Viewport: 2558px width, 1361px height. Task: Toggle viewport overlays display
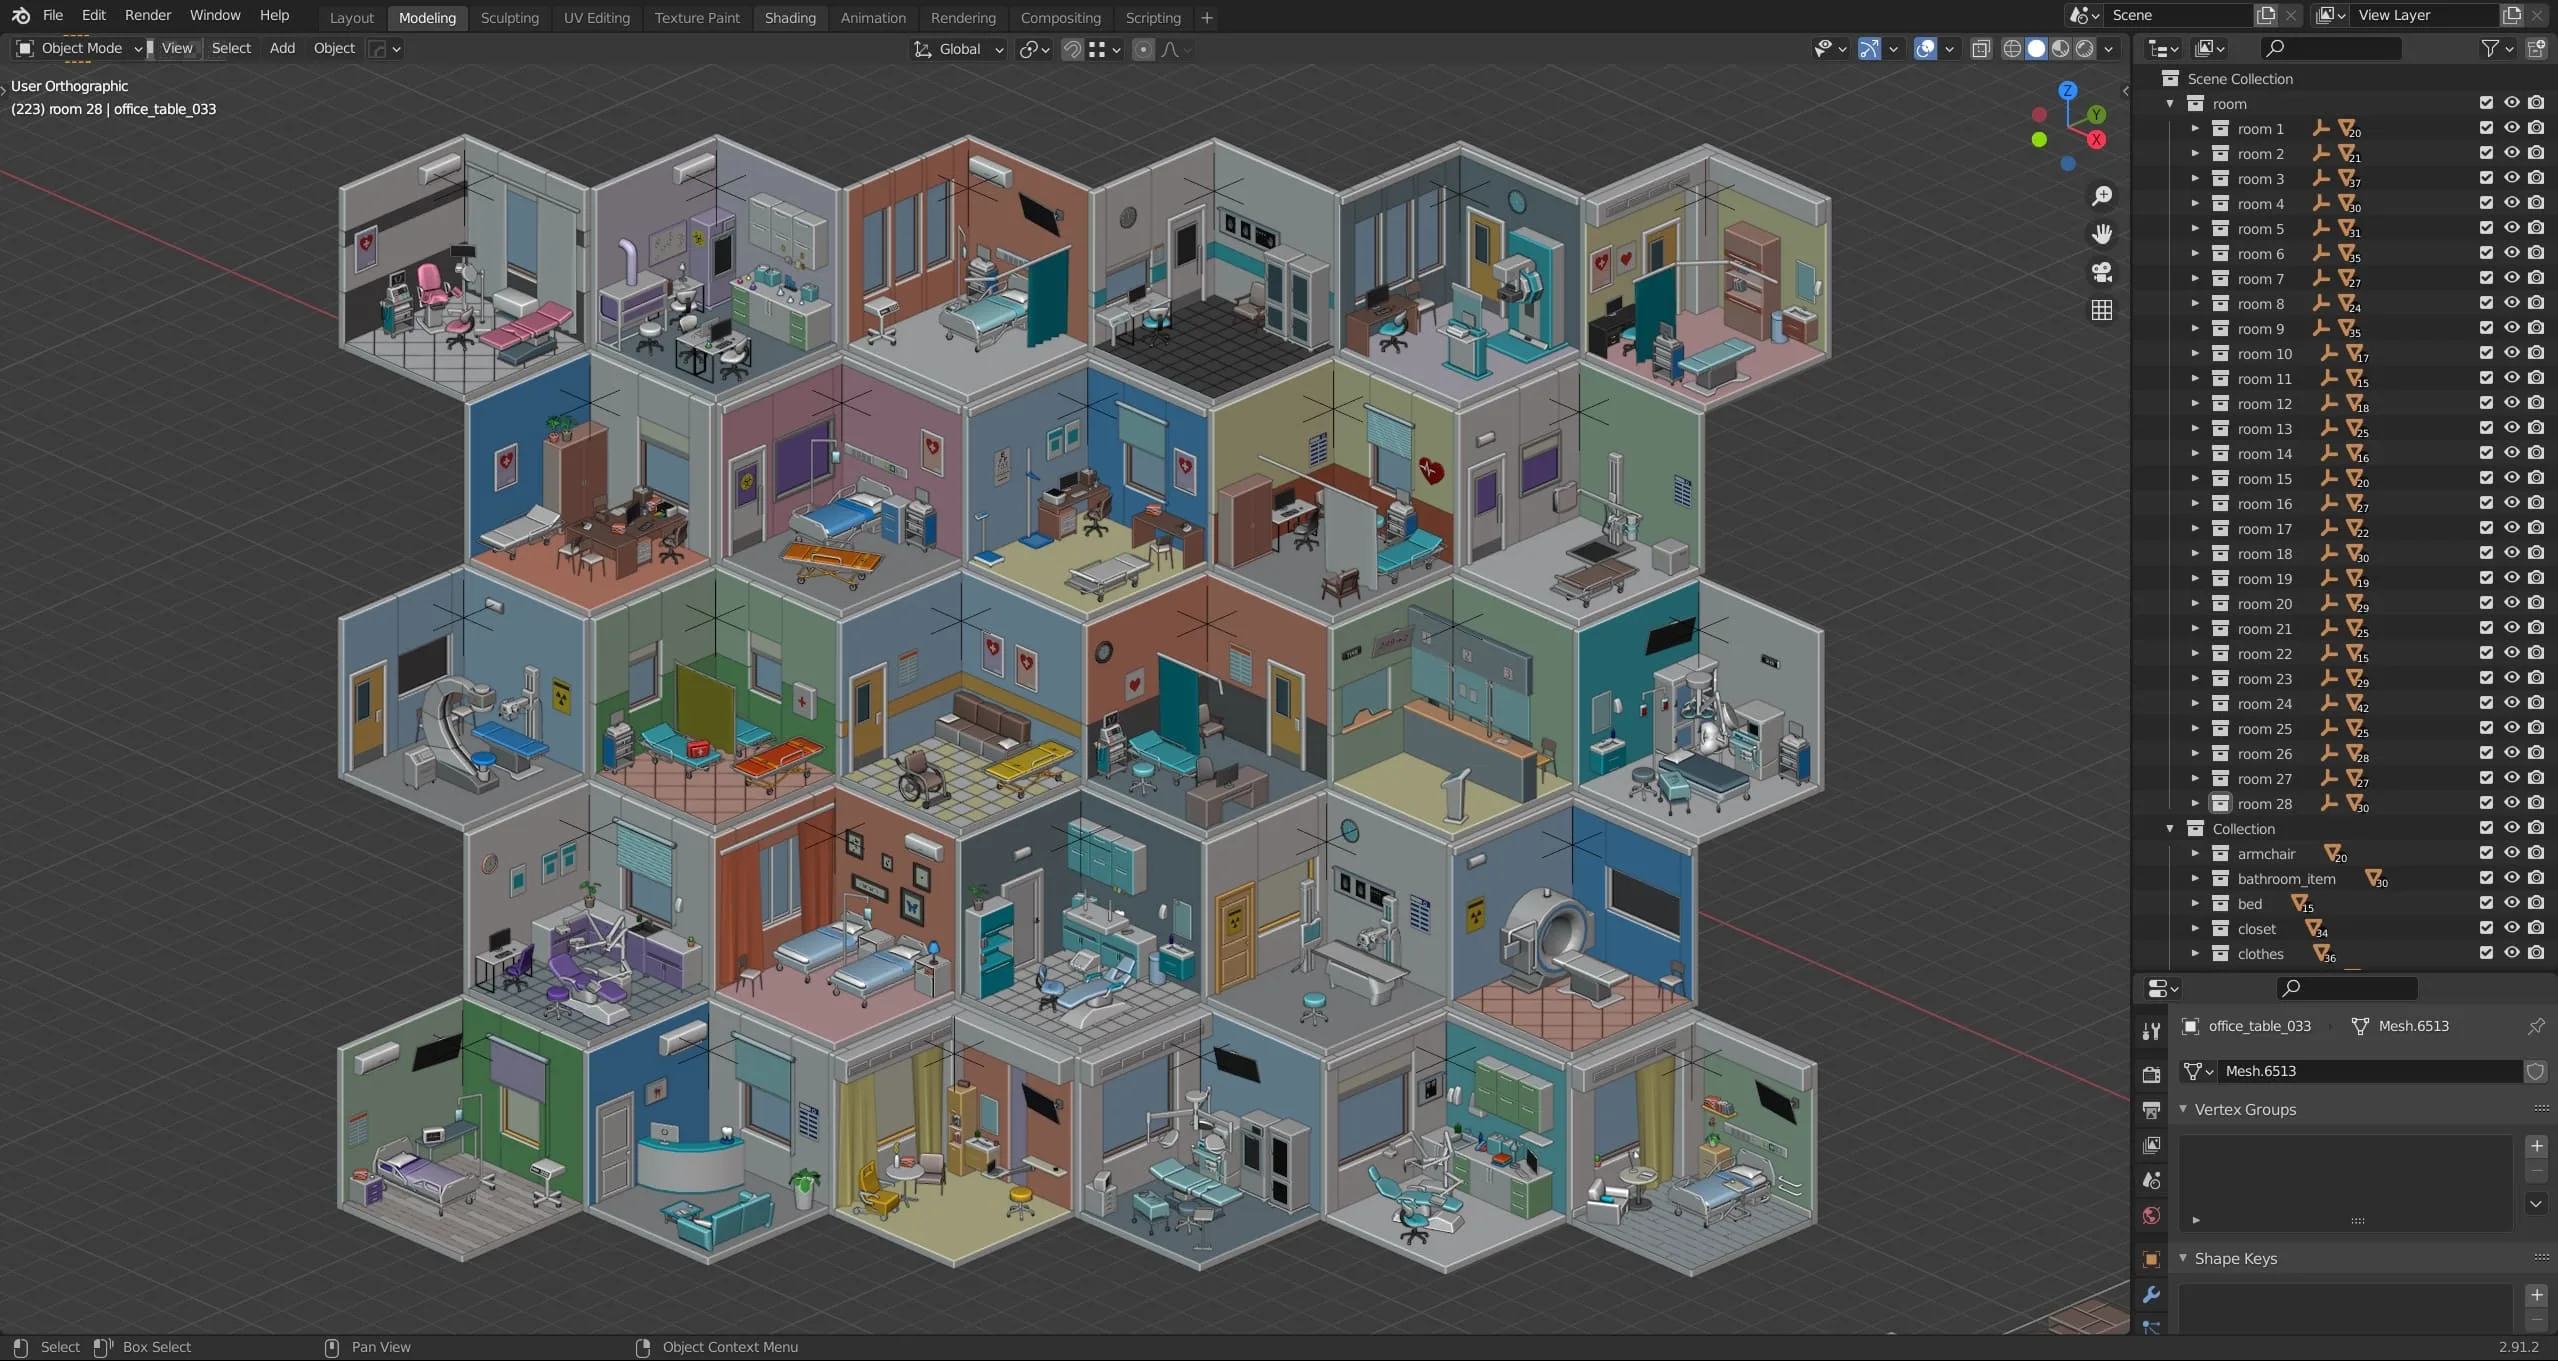tap(1925, 48)
